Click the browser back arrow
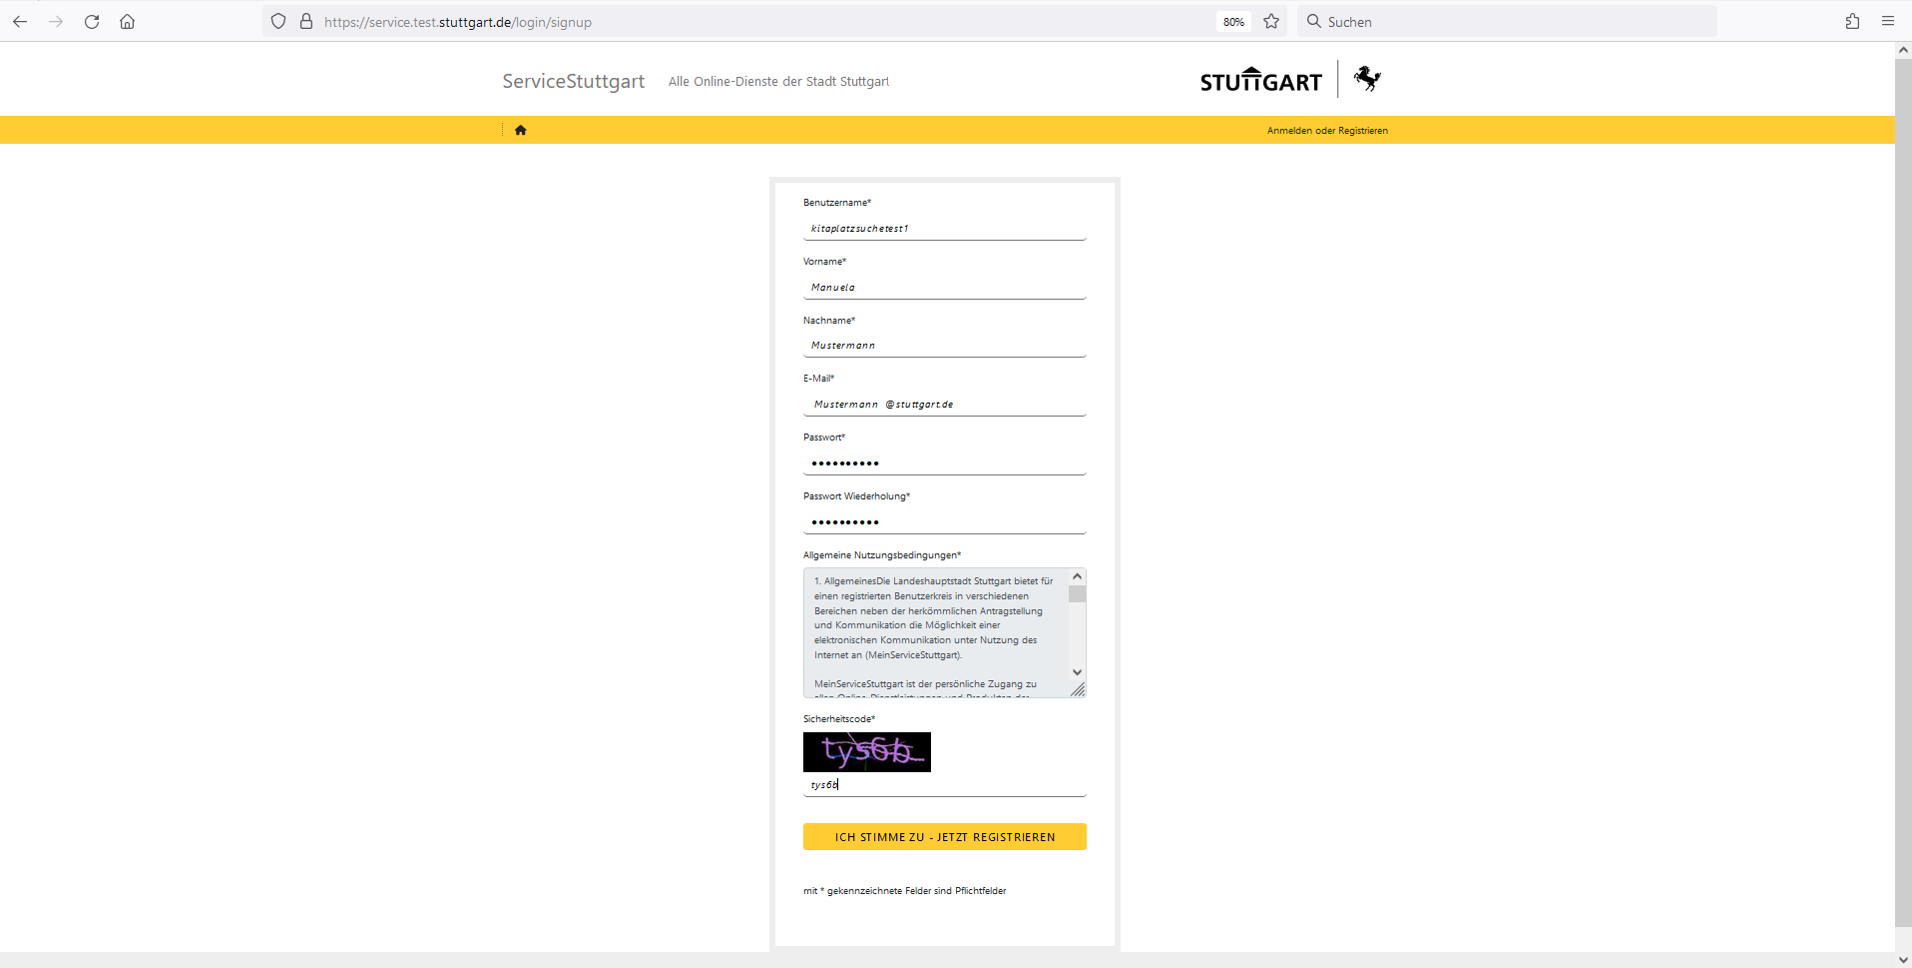 click(20, 21)
